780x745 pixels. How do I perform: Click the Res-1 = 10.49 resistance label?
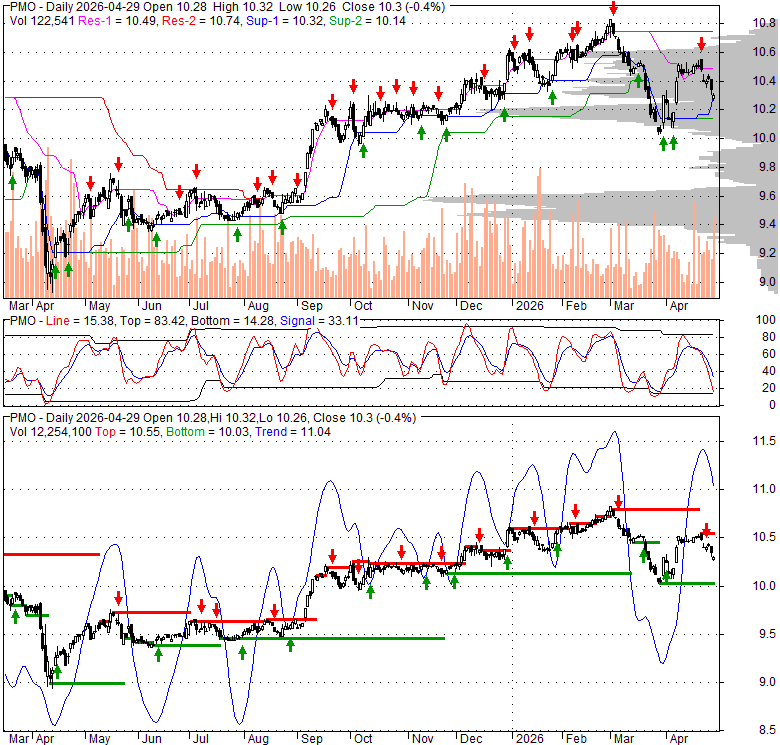[x=118, y=21]
